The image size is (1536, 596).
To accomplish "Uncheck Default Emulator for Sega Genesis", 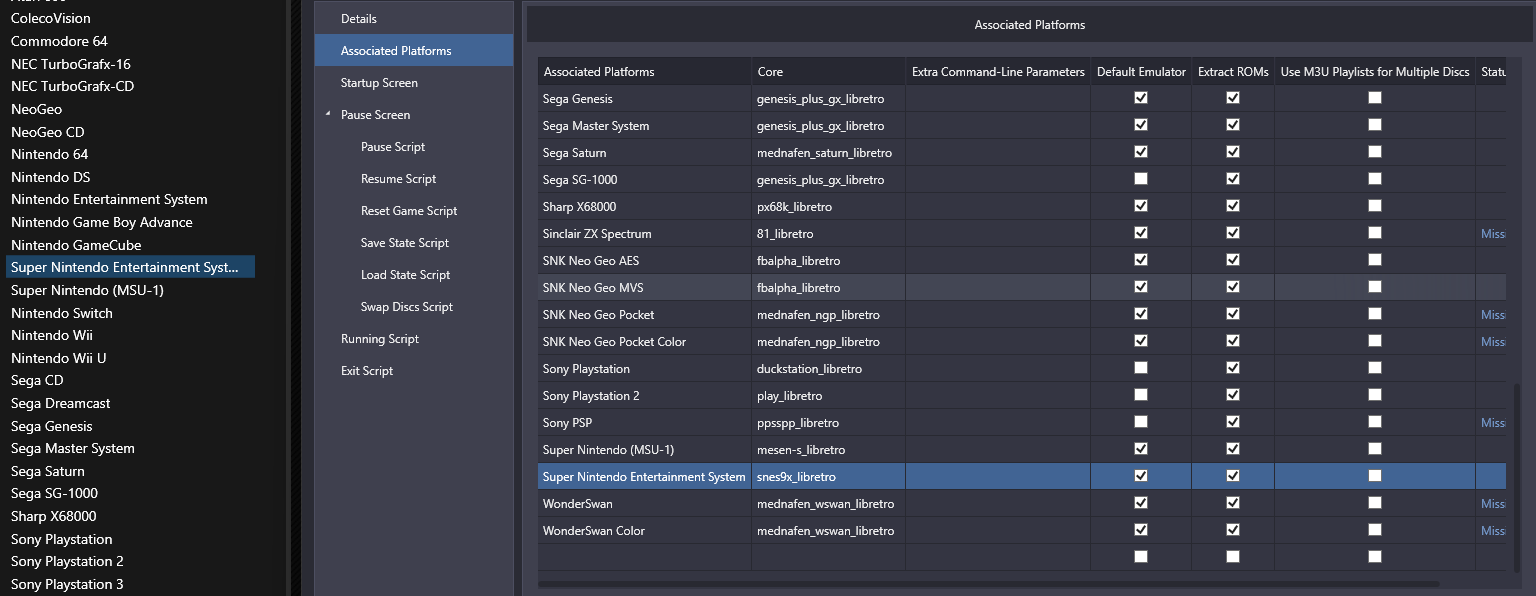I will pyautogui.click(x=1141, y=98).
